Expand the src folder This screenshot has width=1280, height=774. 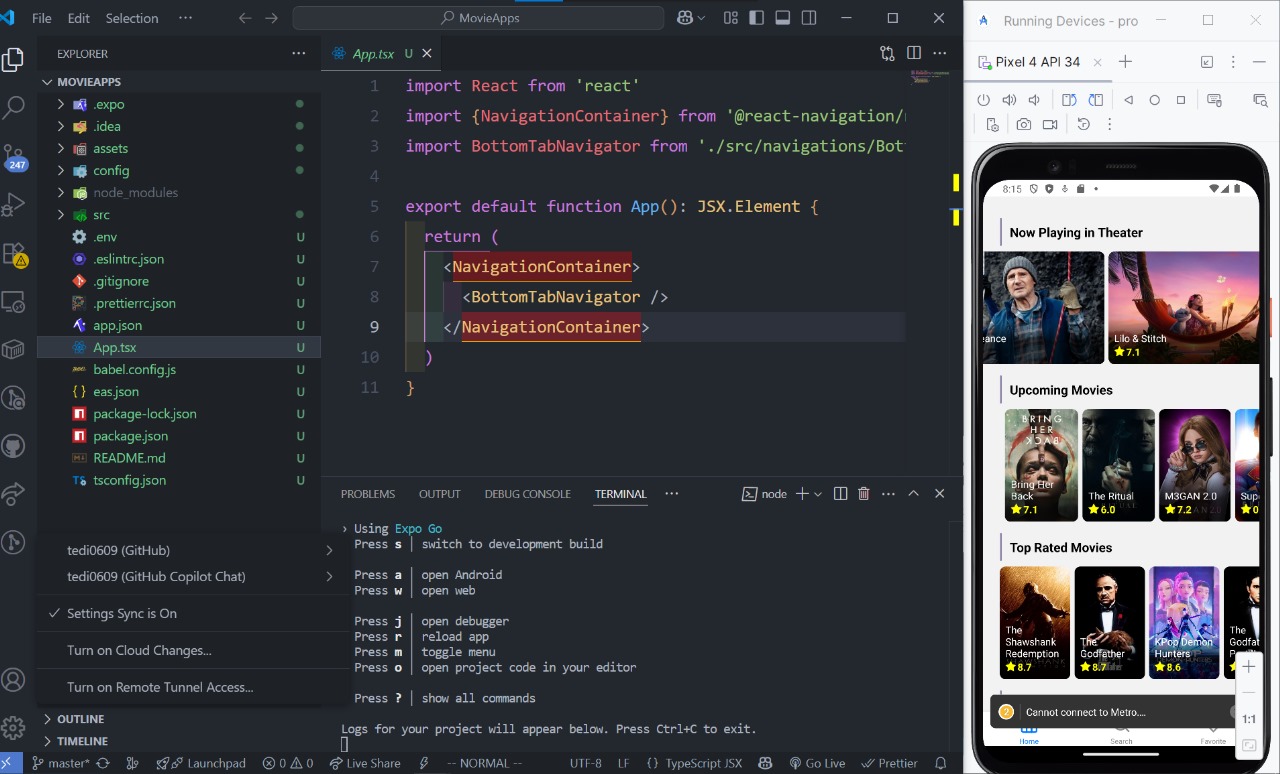[x=101, y=215]
